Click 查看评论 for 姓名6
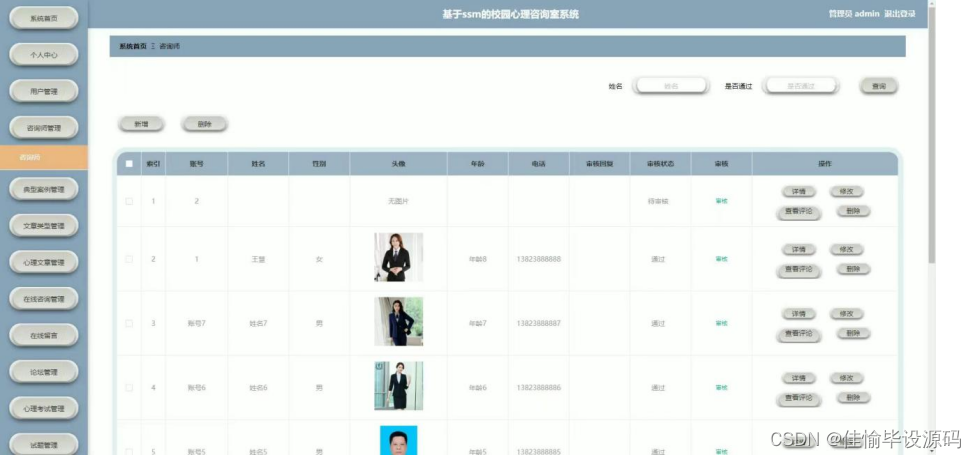This screenshot has height=458, width=976. tap(799, 398)
